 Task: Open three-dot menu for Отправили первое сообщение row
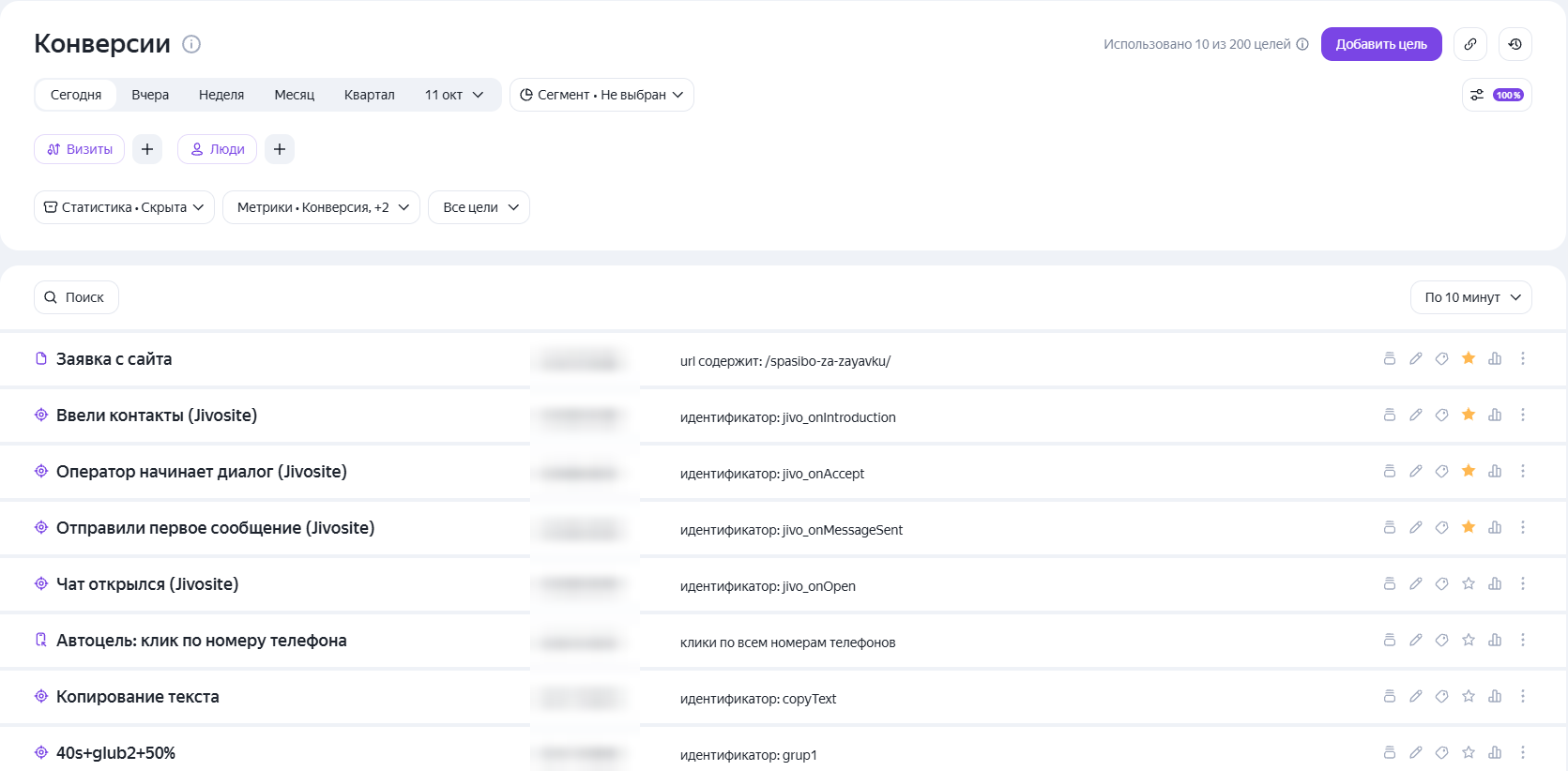tap(1523, 527)
